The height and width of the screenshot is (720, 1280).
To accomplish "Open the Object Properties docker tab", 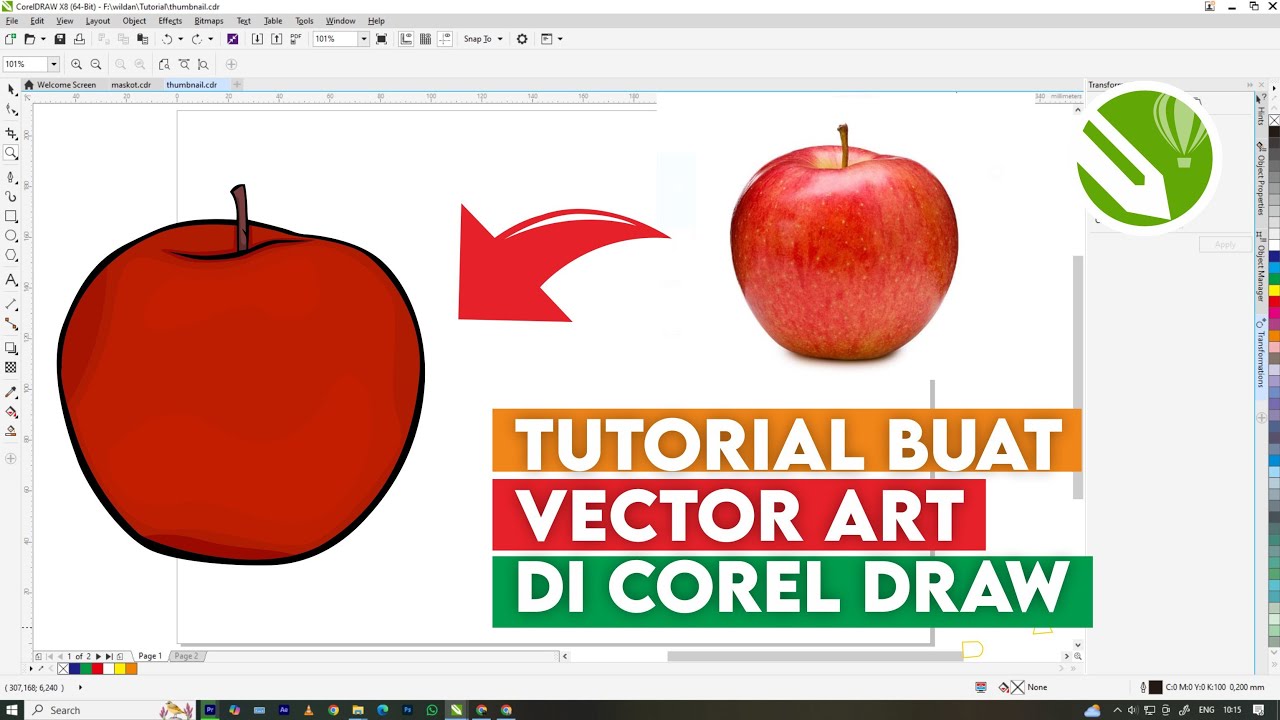I will [x=1261, y=178].
